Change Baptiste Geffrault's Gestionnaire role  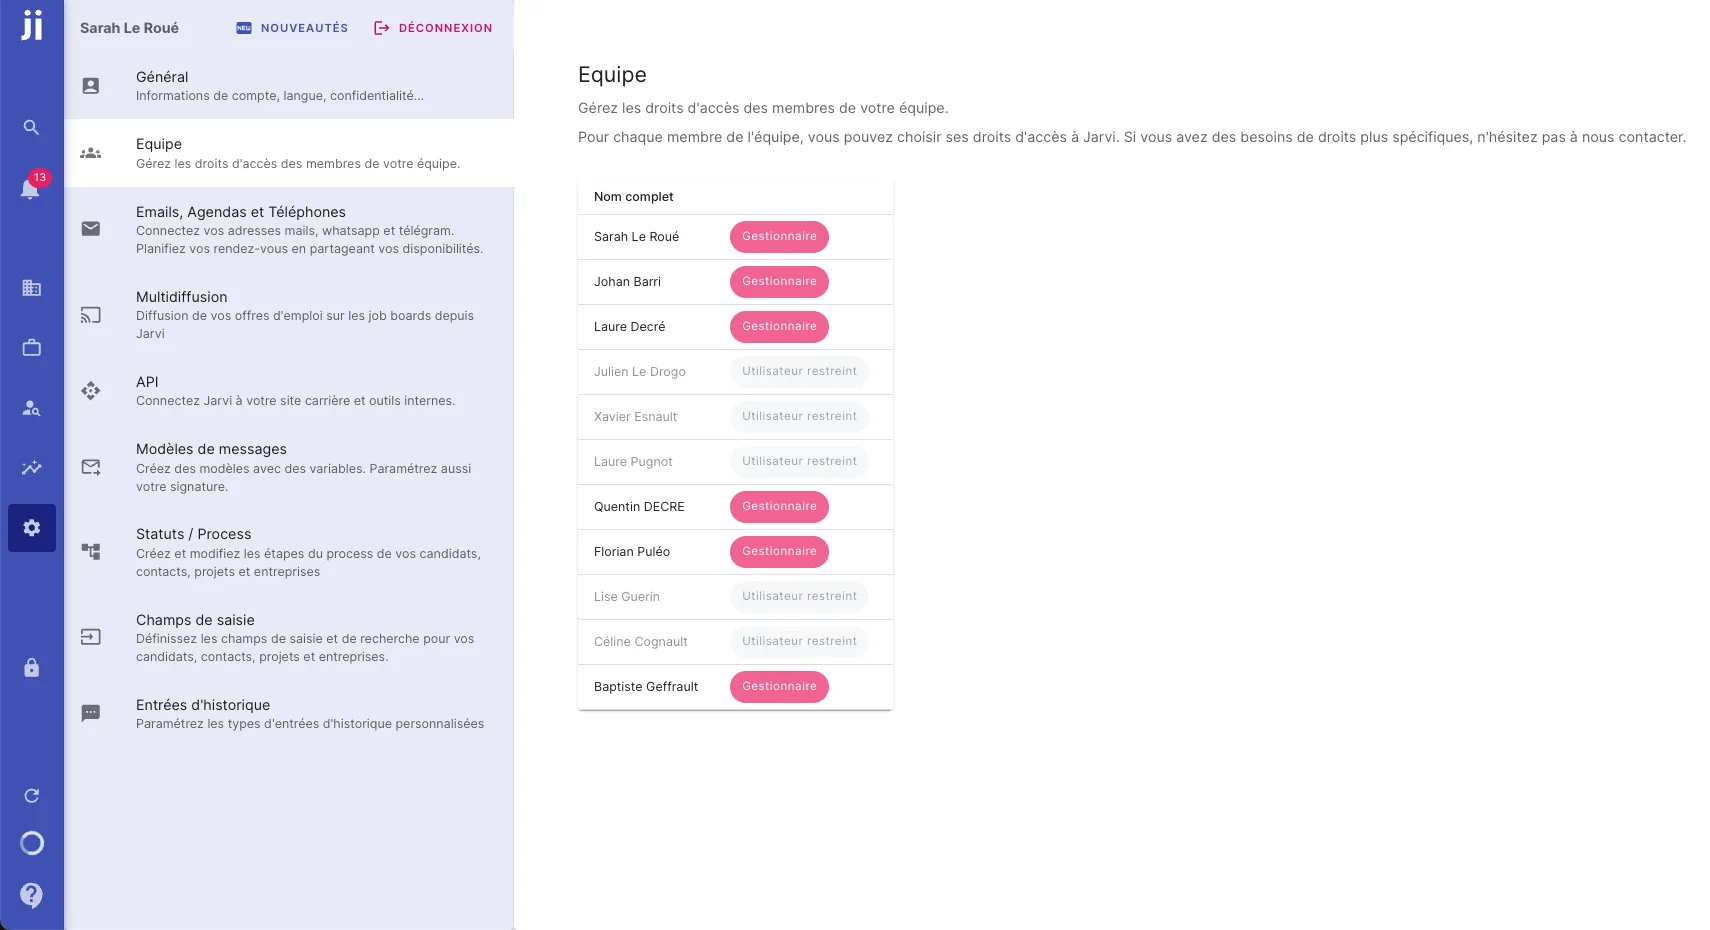pyautogui.click(x=779, y=687)
